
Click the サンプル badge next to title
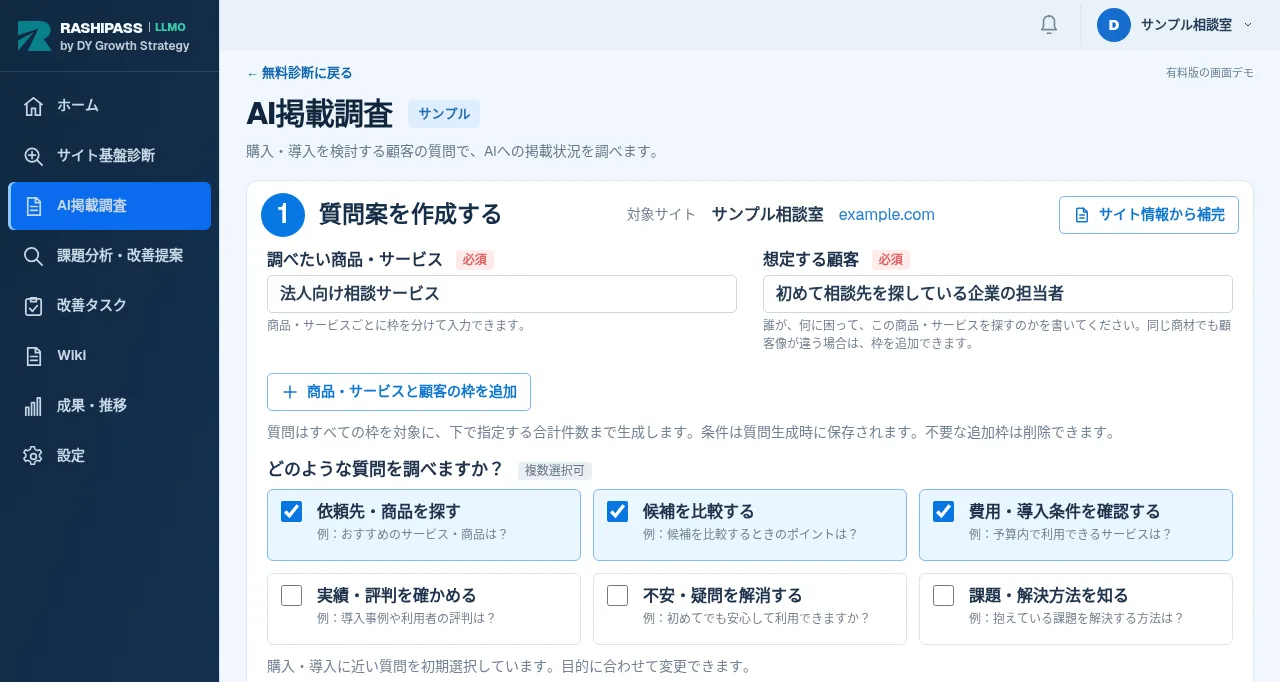[x=444, y=114]
